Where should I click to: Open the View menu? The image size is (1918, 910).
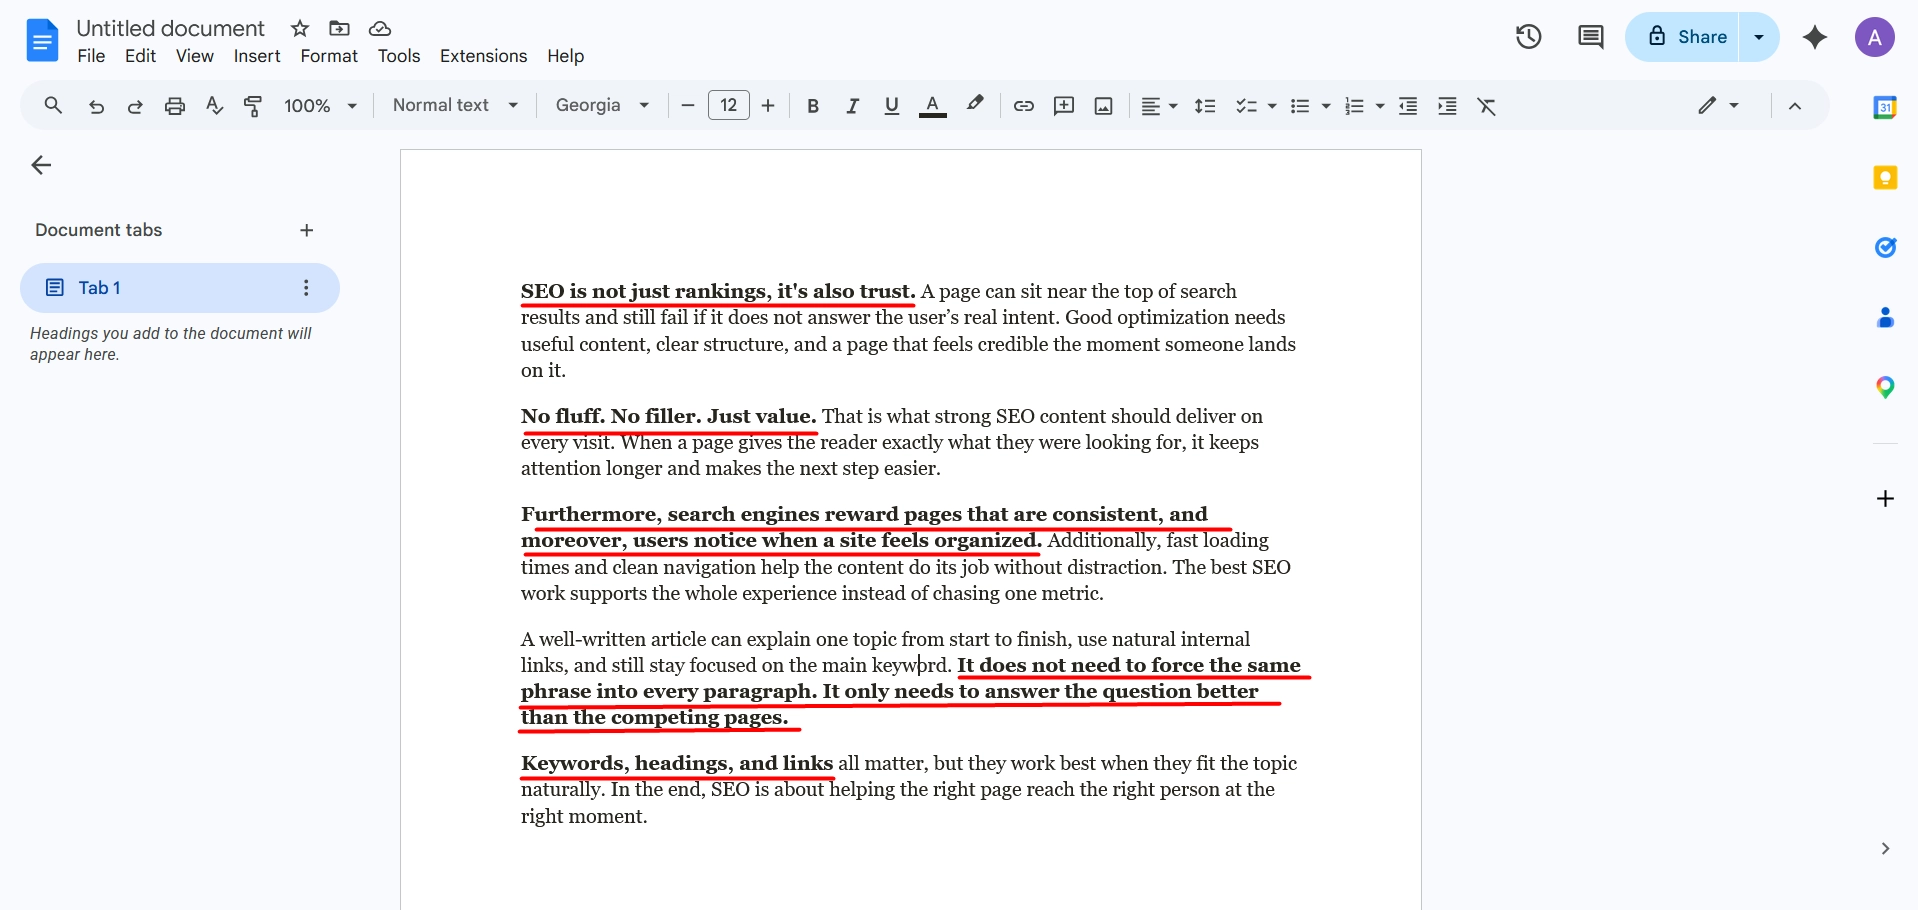pos(195,56)
